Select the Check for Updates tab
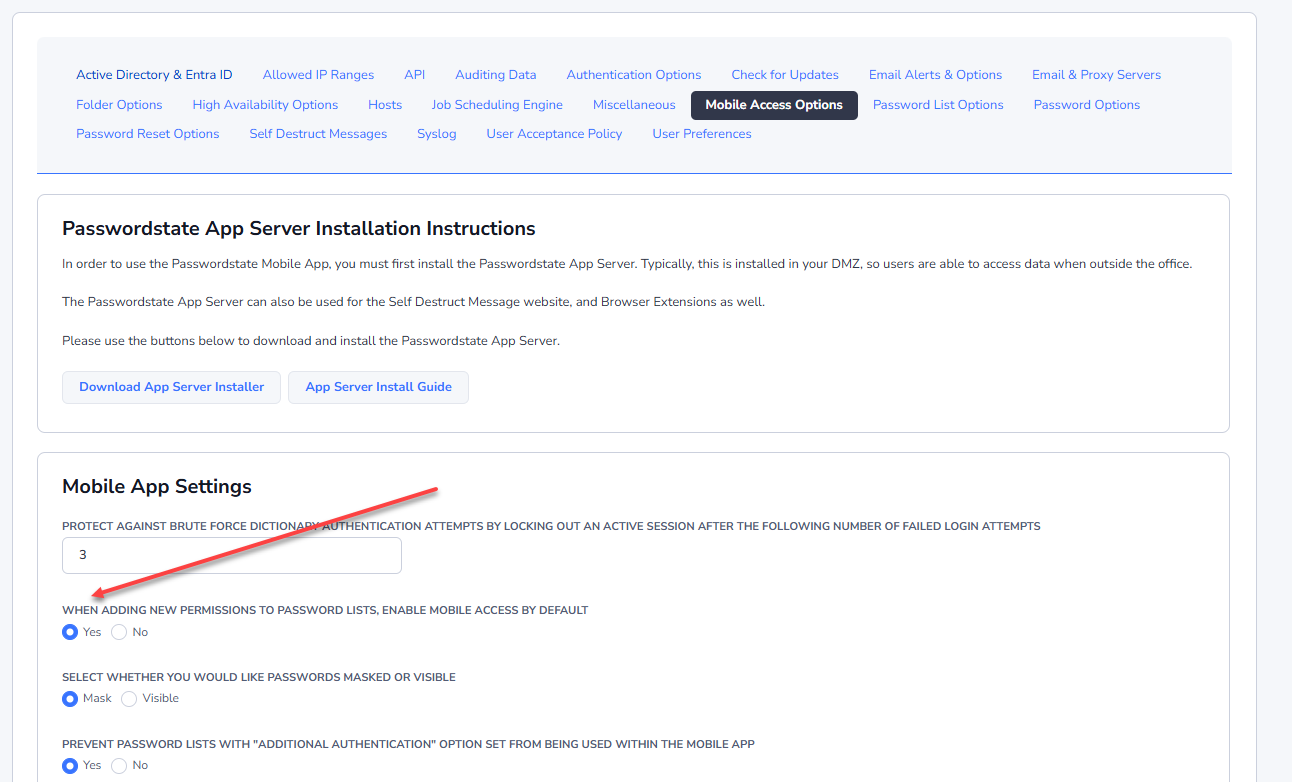Screen dimensions: 1292x782 click(x=785, y=75)
